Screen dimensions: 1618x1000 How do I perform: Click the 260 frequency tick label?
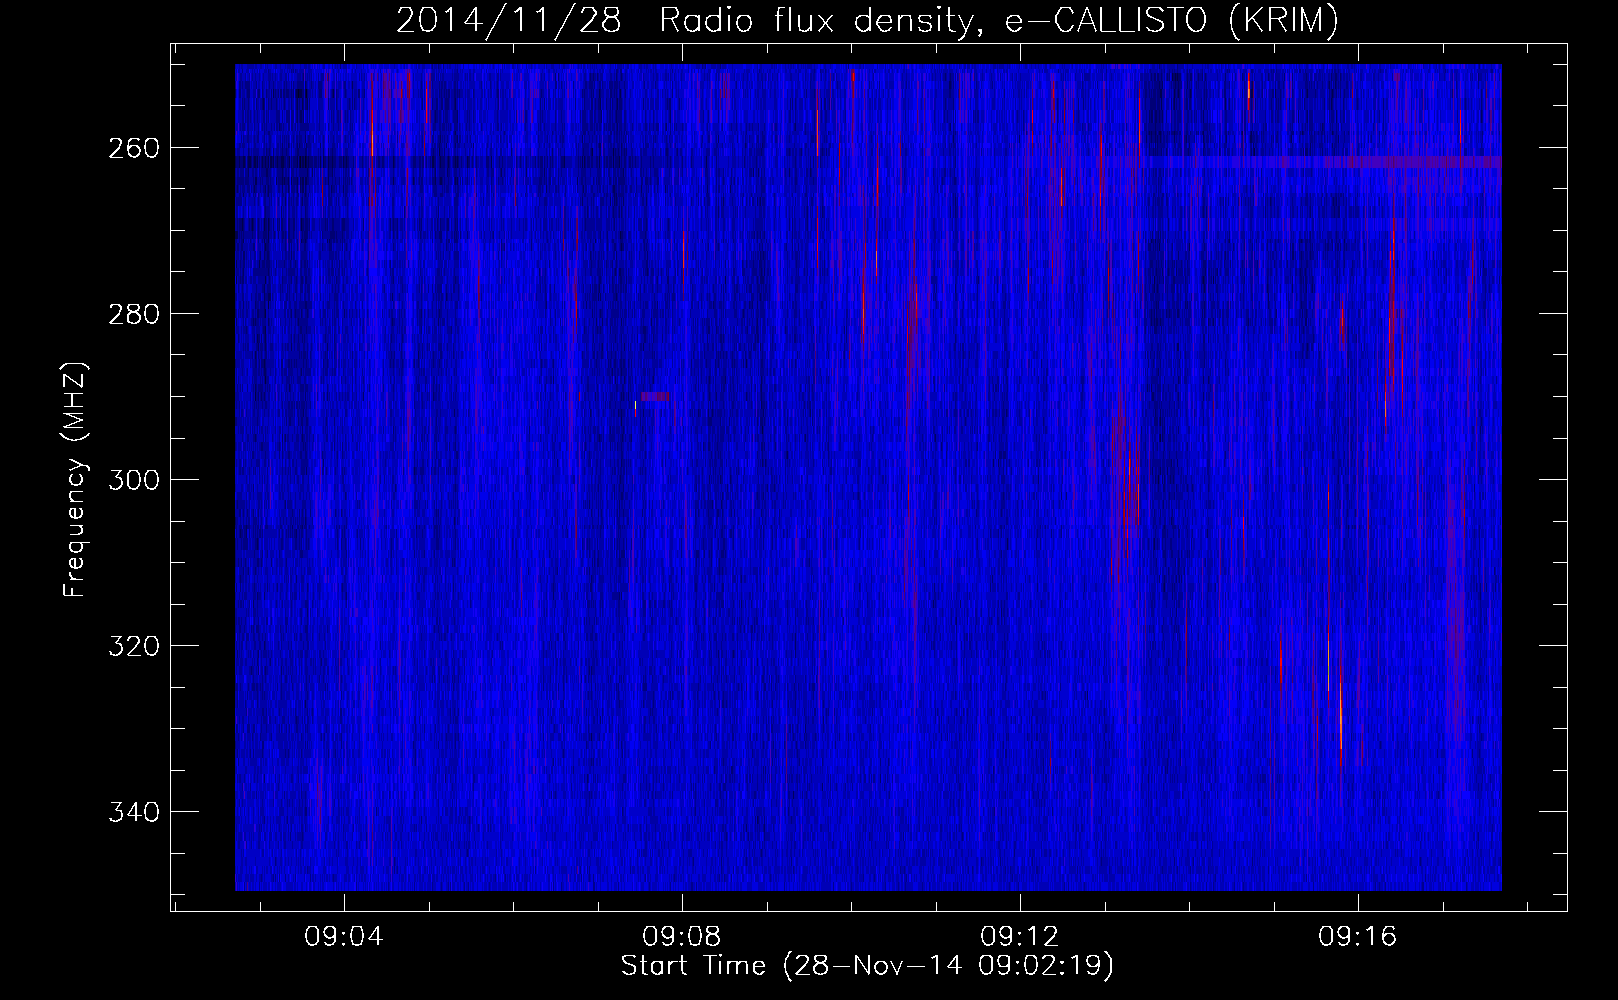[x=133, y=148]
